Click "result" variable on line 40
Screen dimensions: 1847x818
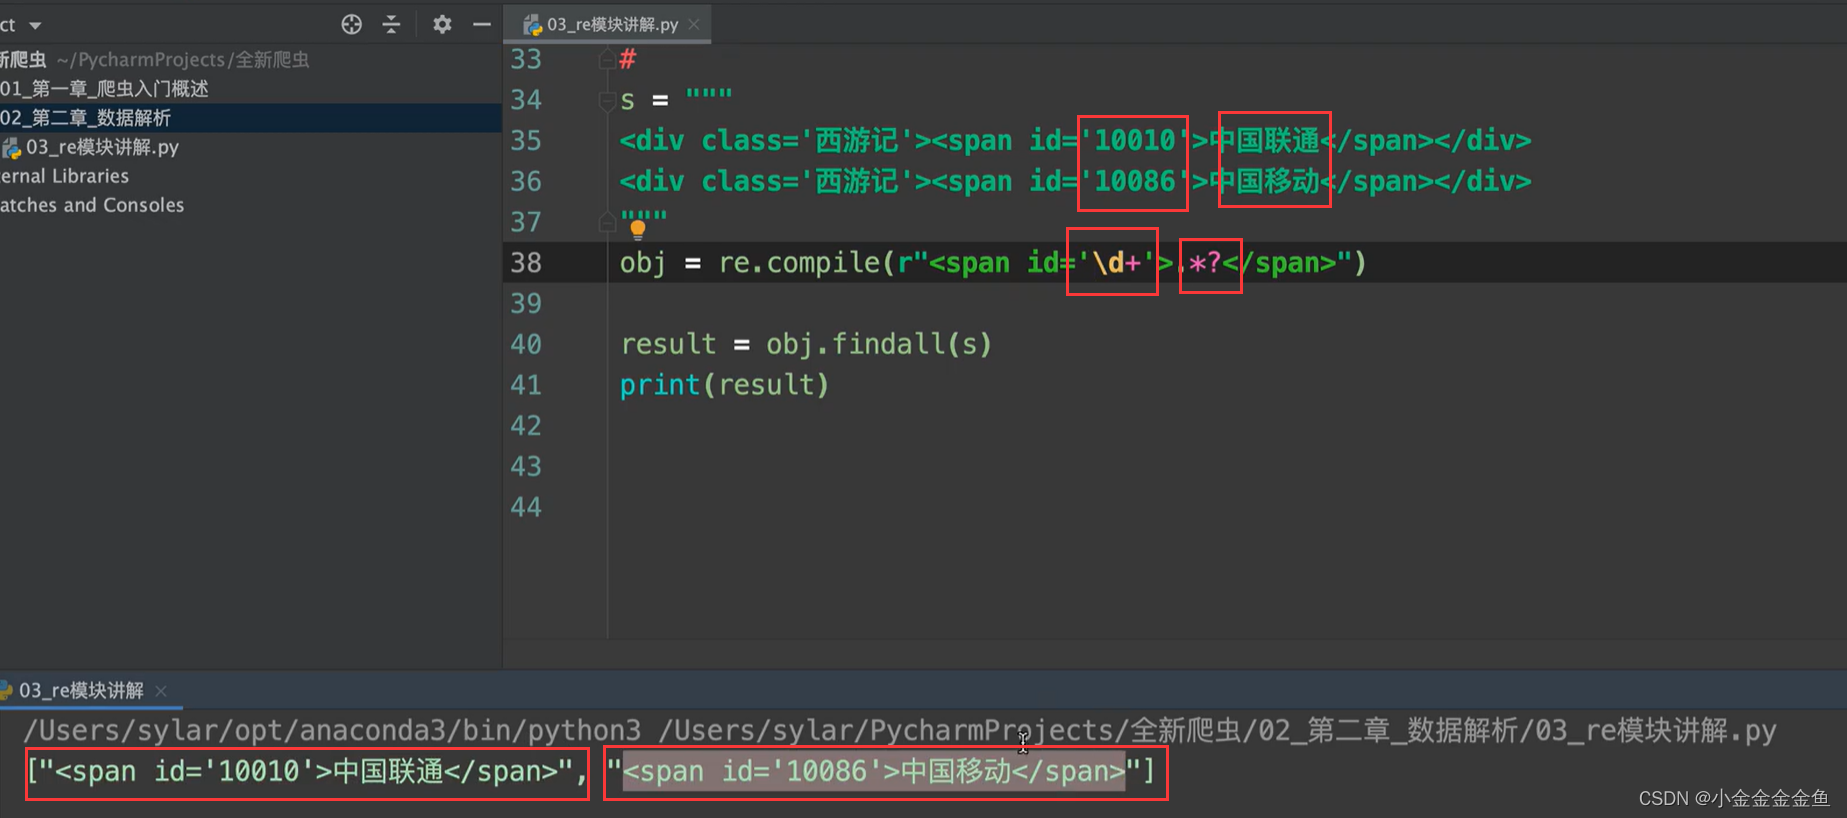tap(669, 345)
